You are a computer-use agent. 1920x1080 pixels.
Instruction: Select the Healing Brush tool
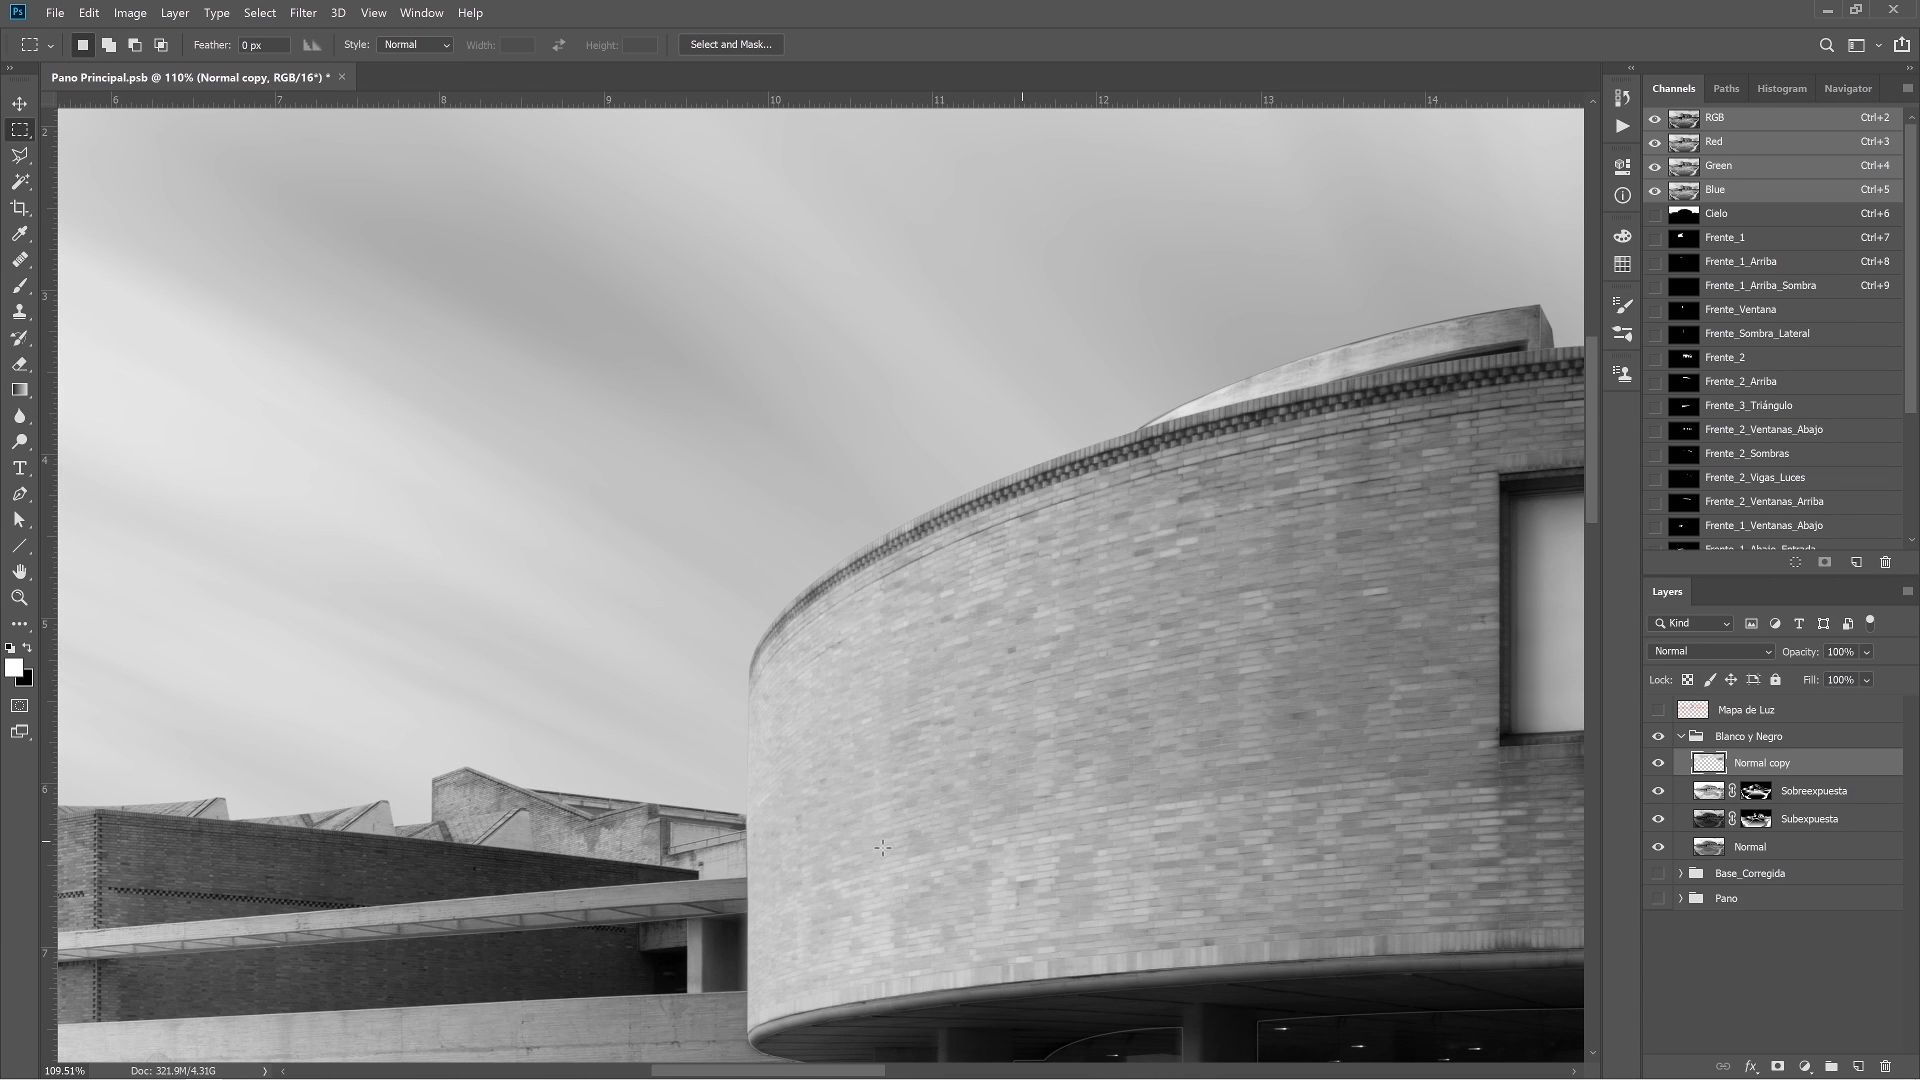tap(20, 260)
